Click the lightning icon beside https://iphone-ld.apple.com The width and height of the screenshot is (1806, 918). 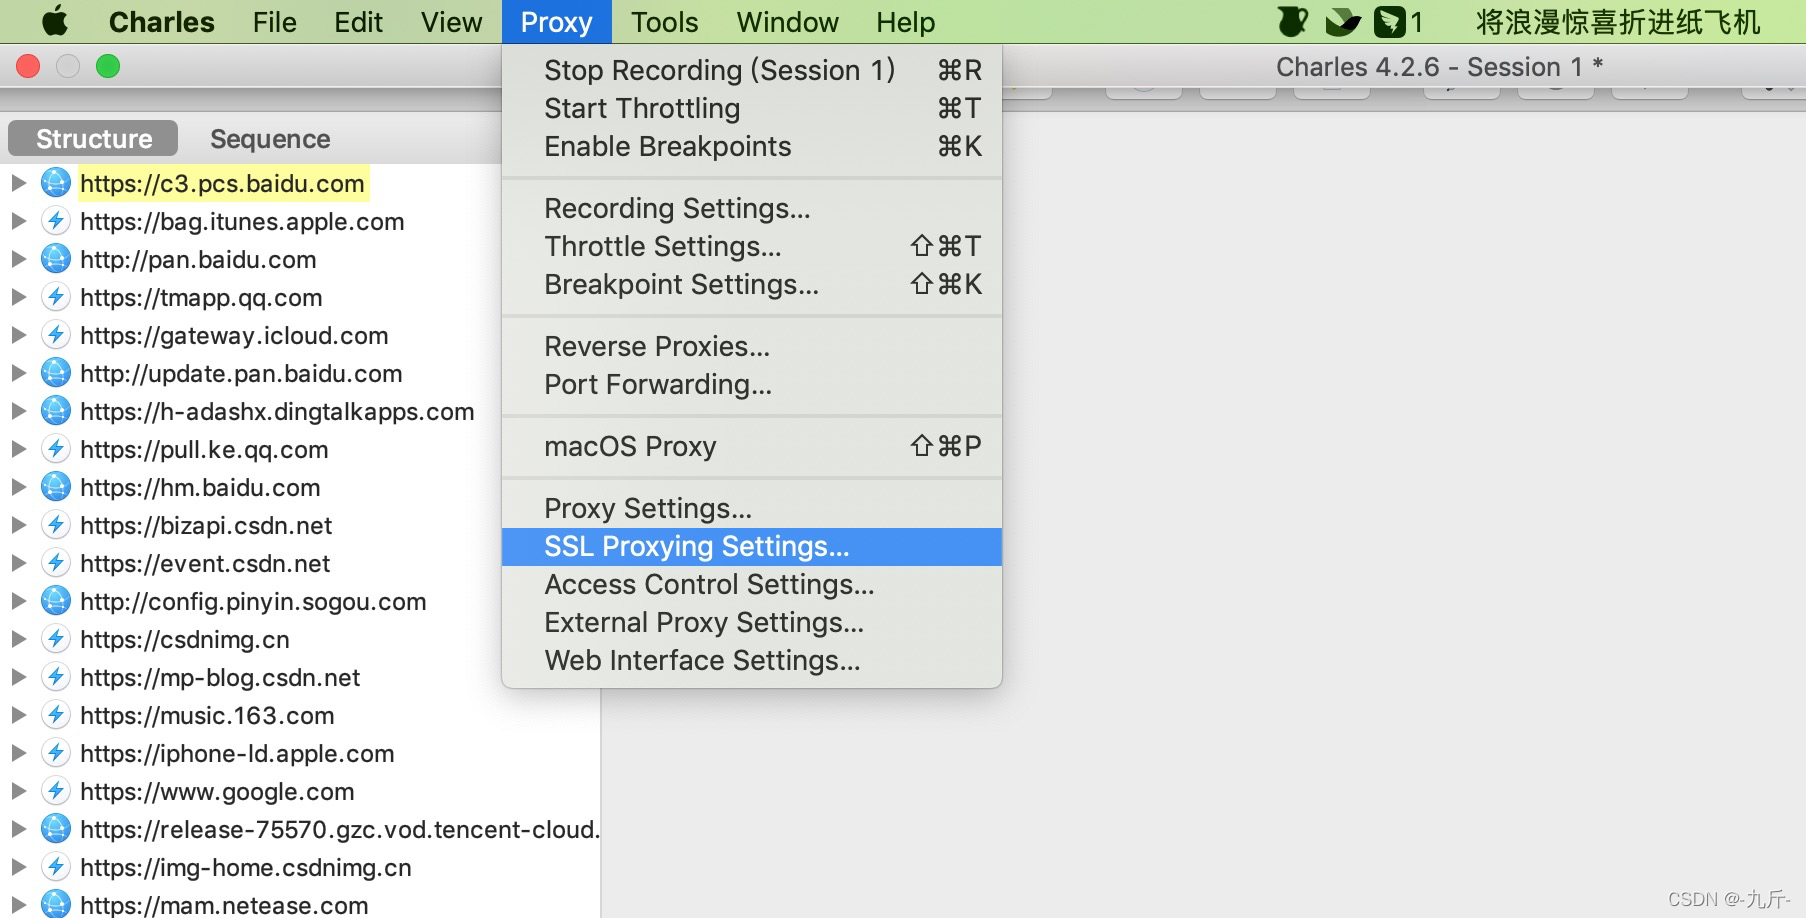(56, 753)
